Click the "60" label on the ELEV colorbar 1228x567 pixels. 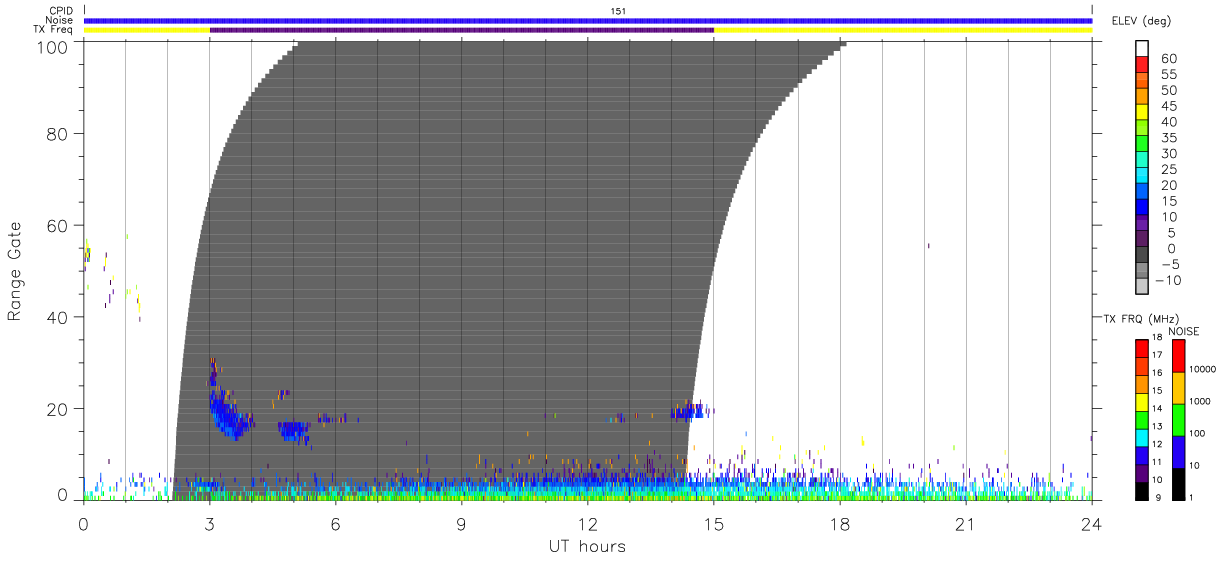pyautogui.click(x=1168, y=59)
